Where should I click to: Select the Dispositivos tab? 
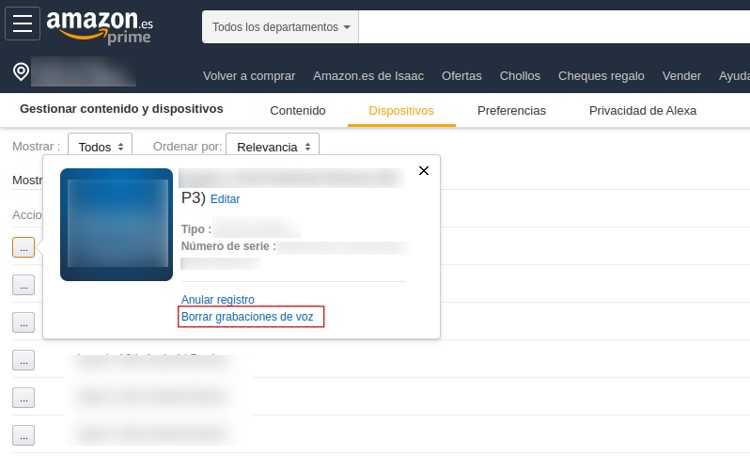(x=401, y=111)
